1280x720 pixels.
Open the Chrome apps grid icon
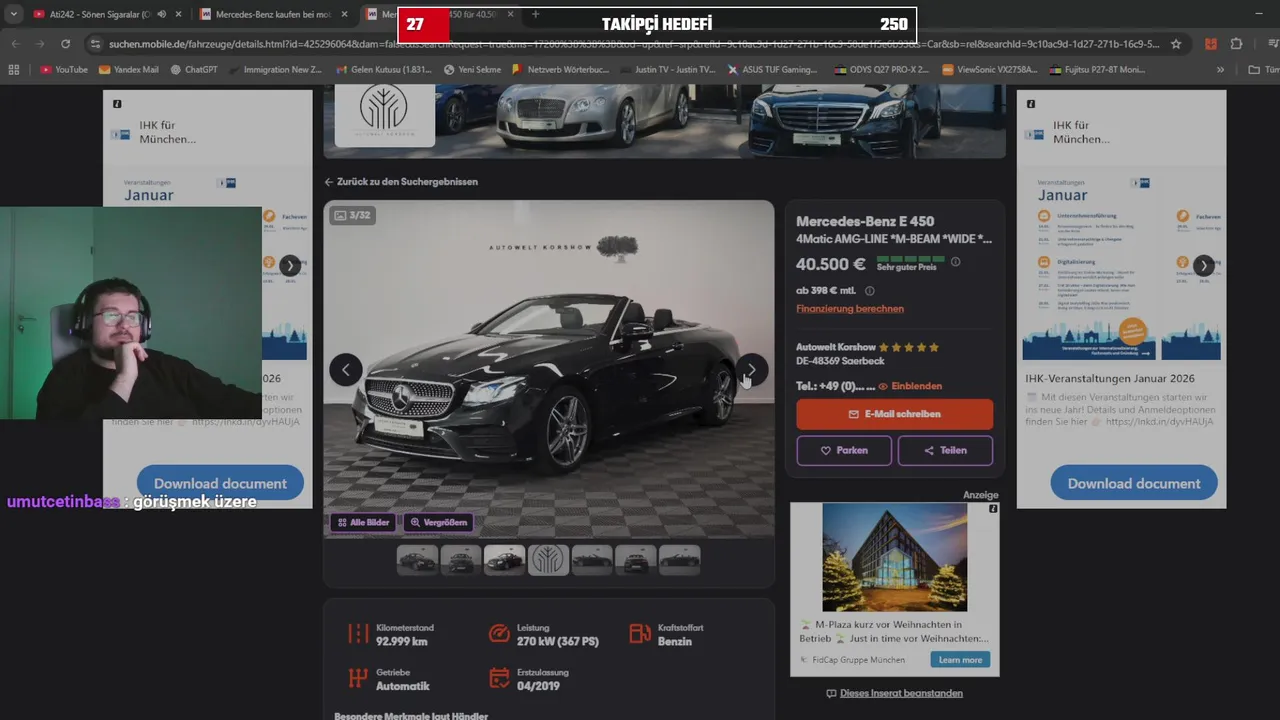coord(14,70)
